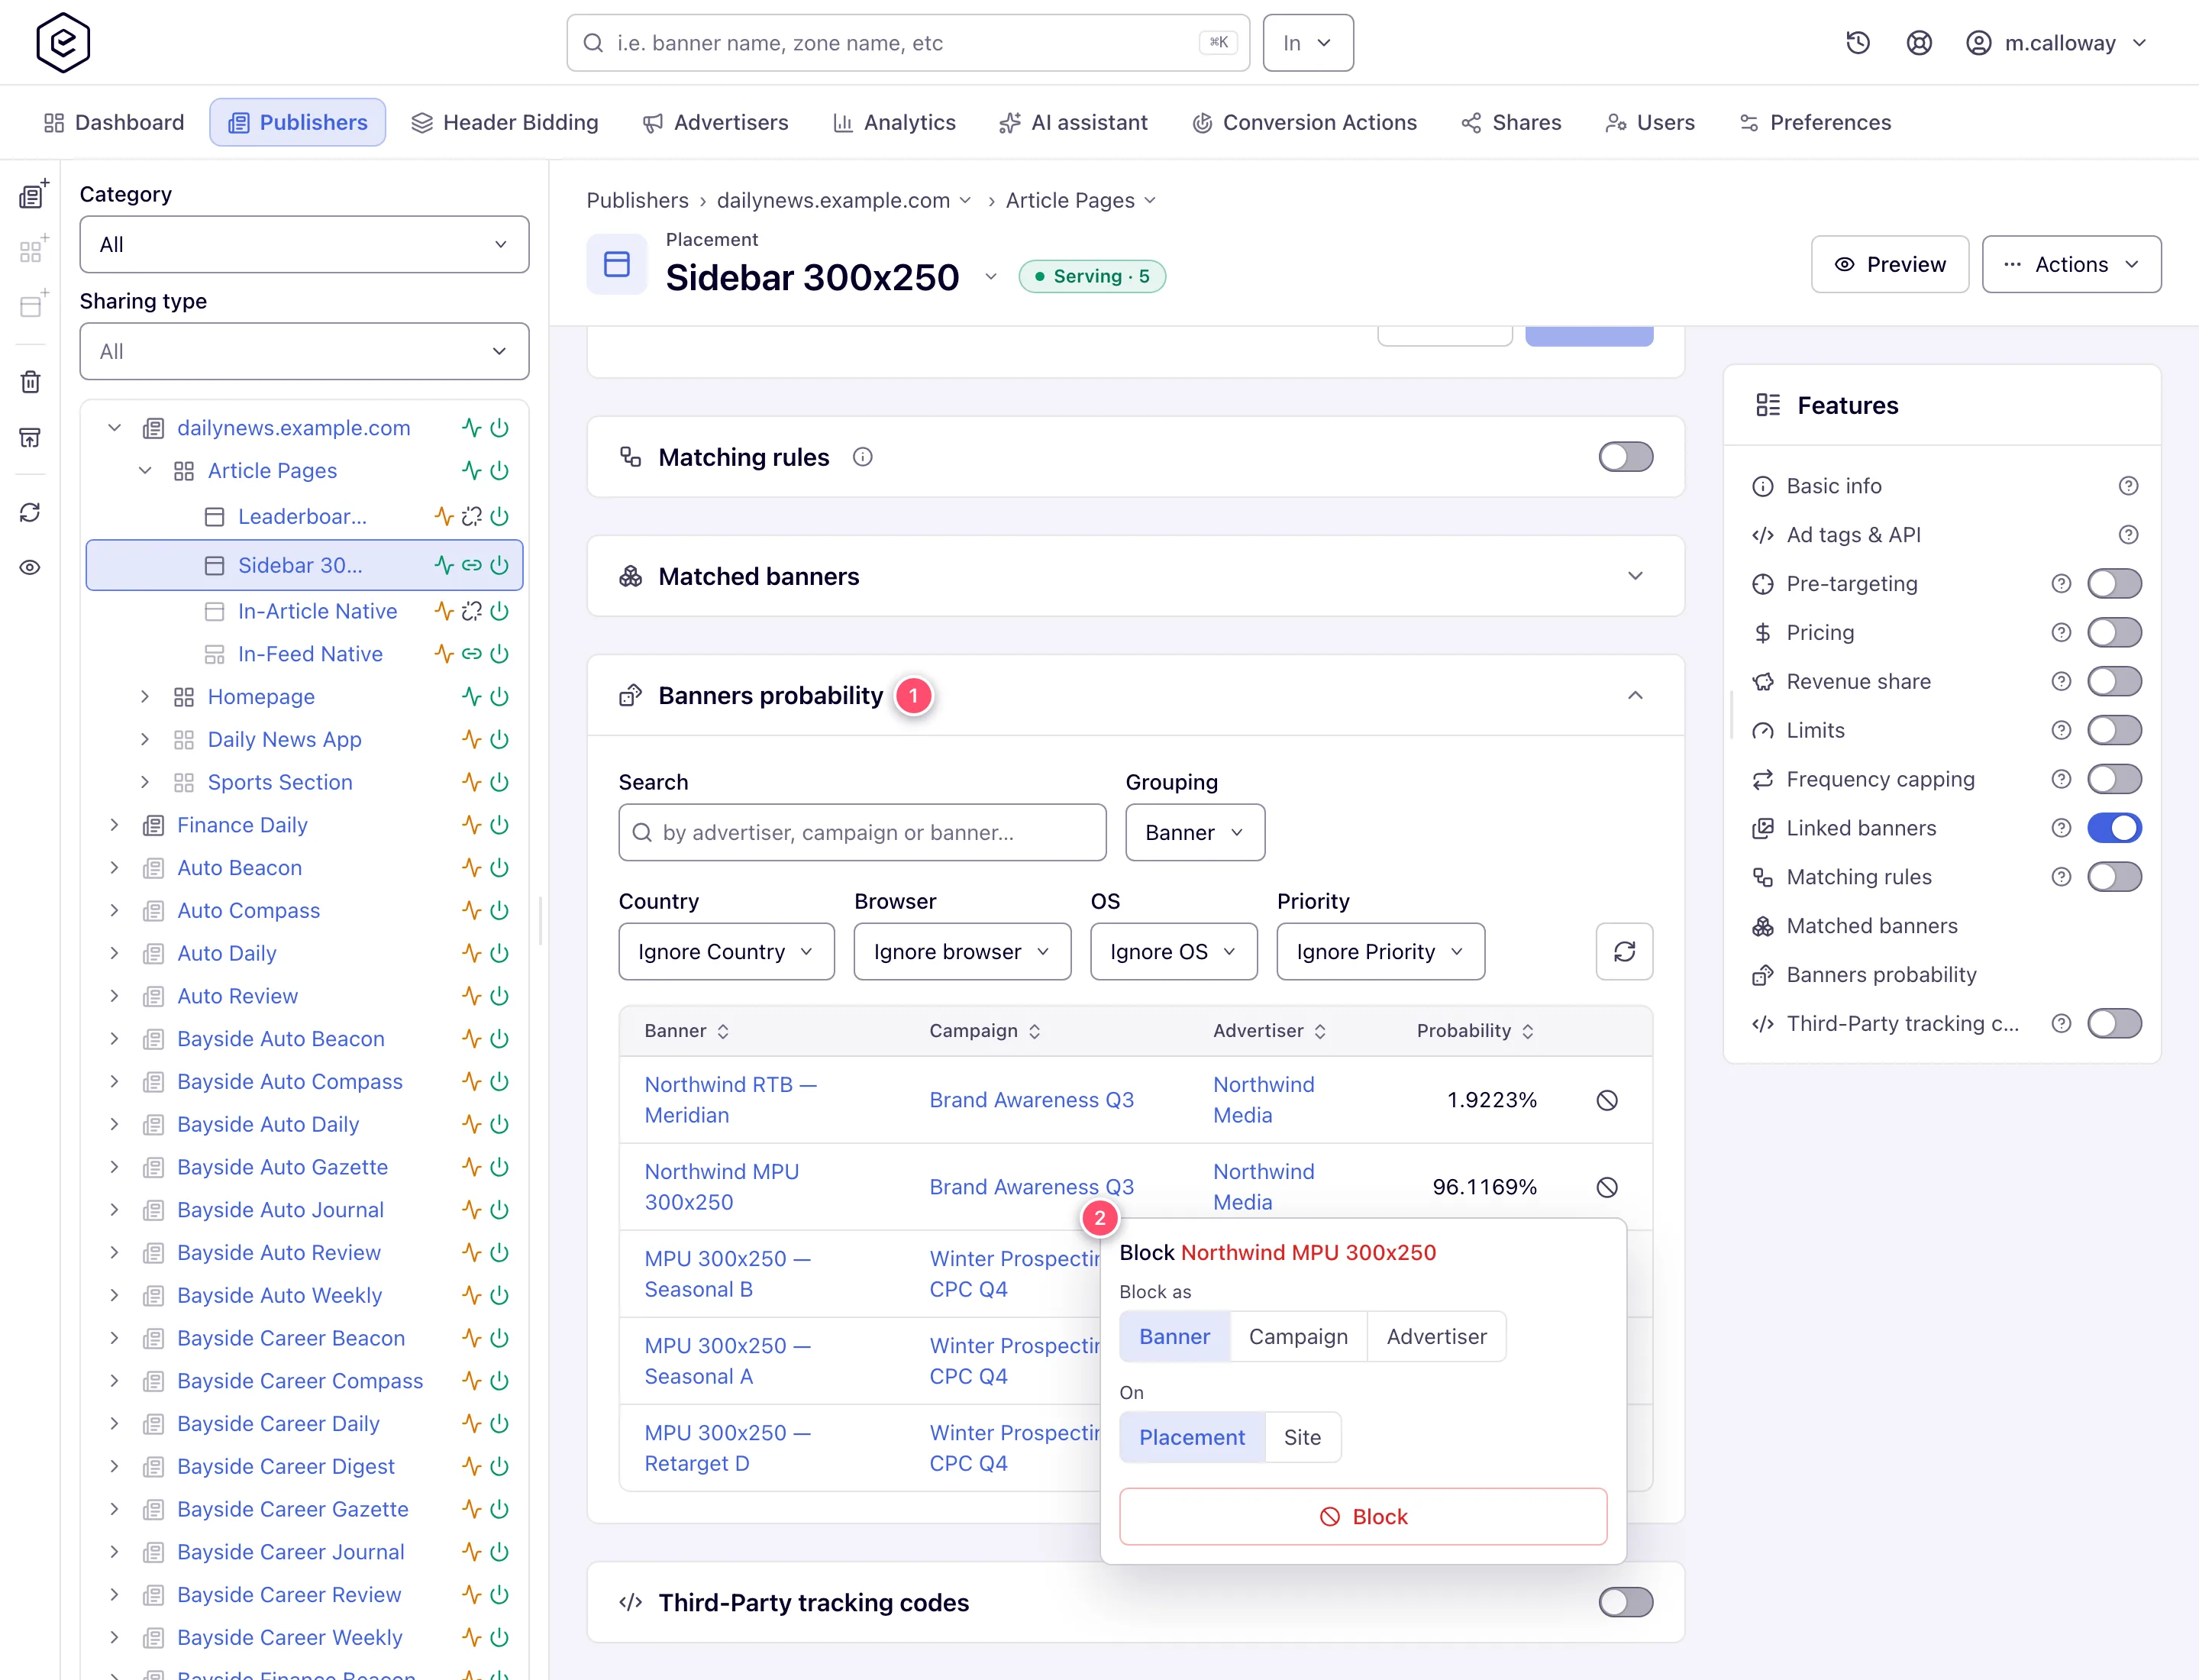Screen dimensions: 2199x1680
Task: Click block icon for Northwind MPU 300x250 row
Action: [1606, 1187]
